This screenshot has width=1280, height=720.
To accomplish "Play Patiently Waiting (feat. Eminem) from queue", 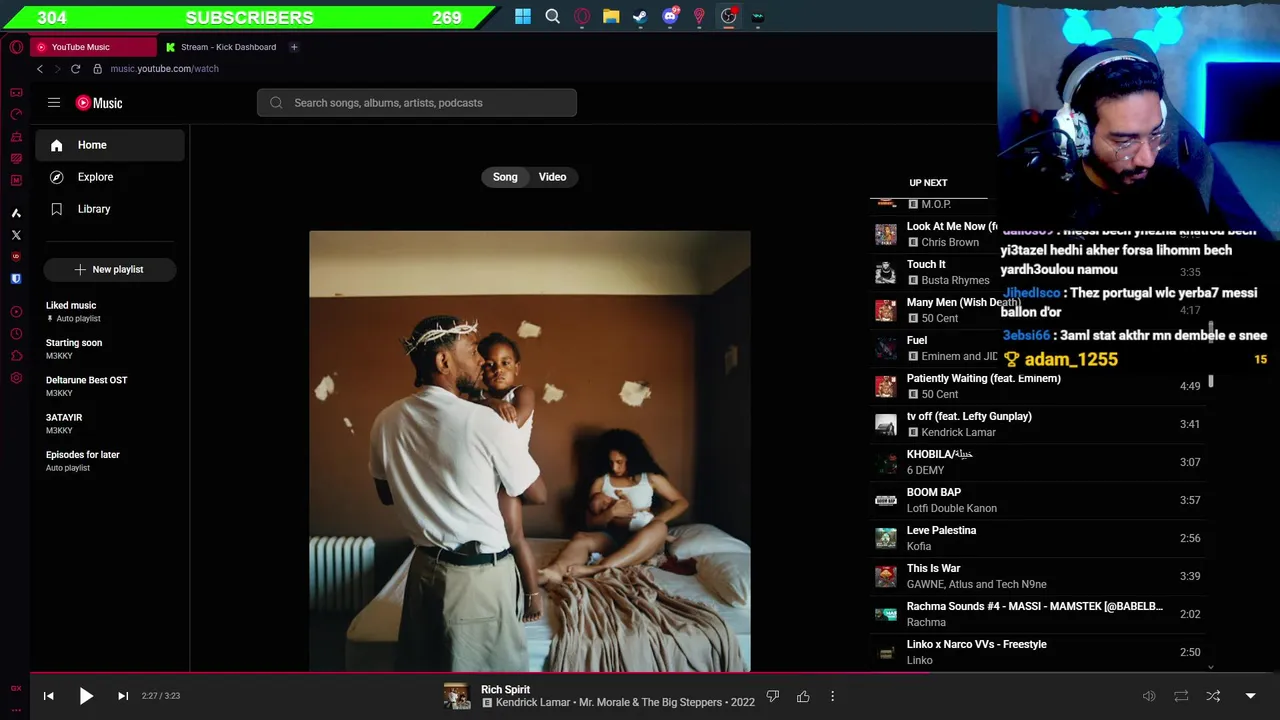I will pyautogui.click(x=1040, y=386).
